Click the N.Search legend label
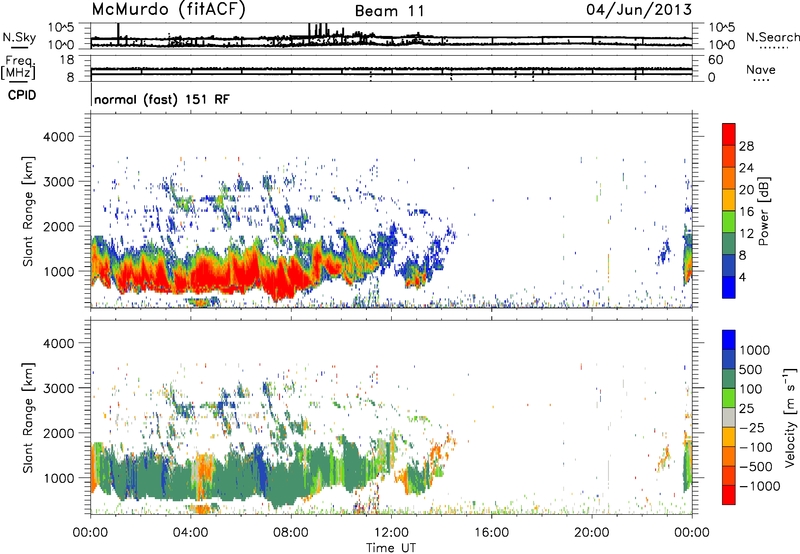 pyautogui.click(x=772, y=37)
